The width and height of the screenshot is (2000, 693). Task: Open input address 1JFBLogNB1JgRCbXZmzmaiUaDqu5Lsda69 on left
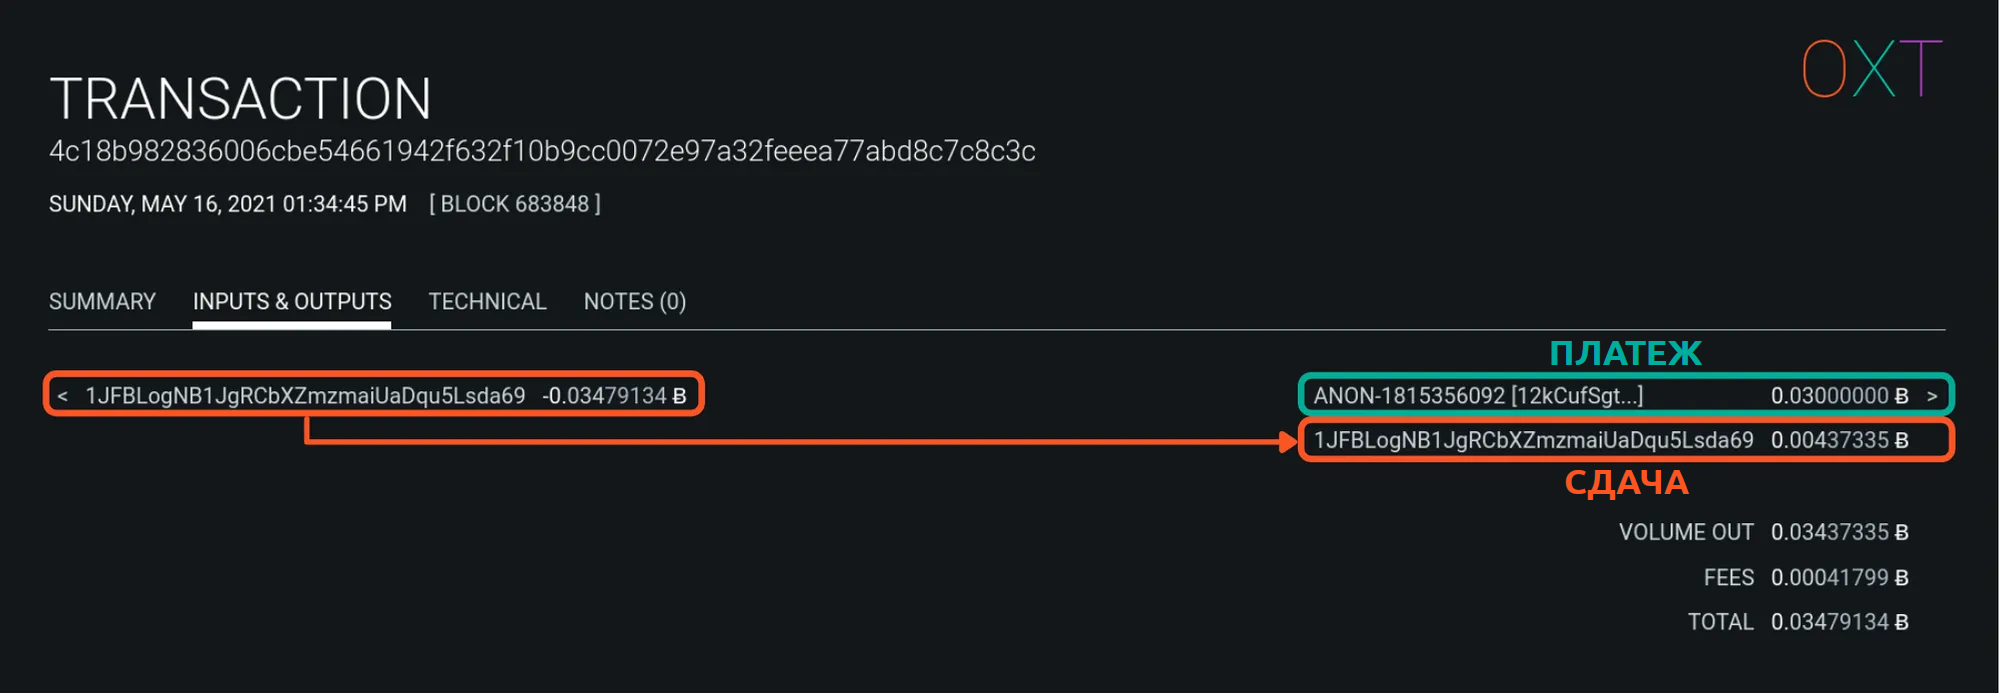[x=305, y=396]
